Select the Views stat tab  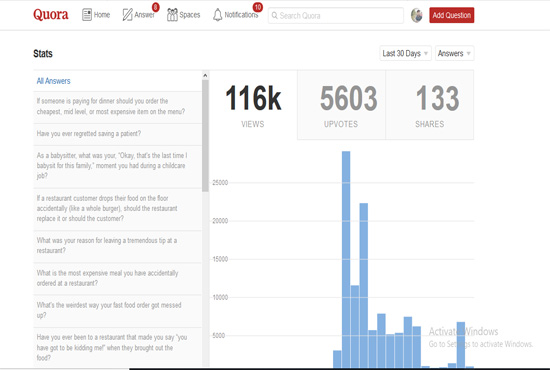click(x=253, y=105)
